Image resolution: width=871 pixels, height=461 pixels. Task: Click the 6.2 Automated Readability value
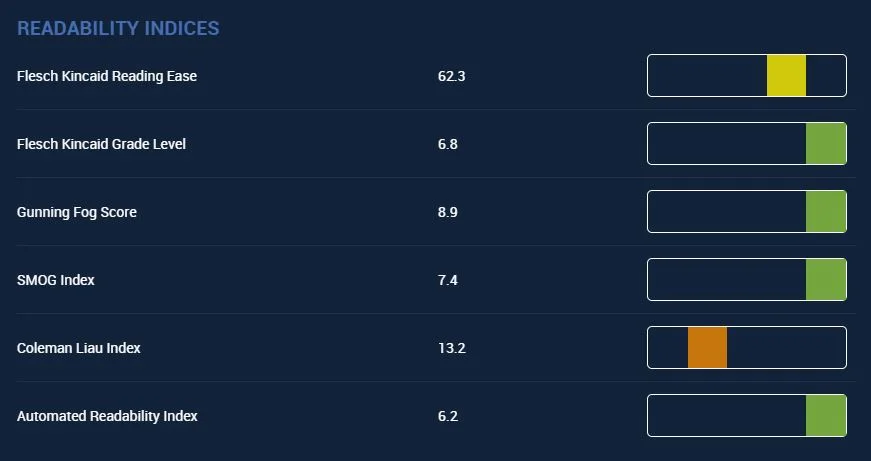coord(448,416)
